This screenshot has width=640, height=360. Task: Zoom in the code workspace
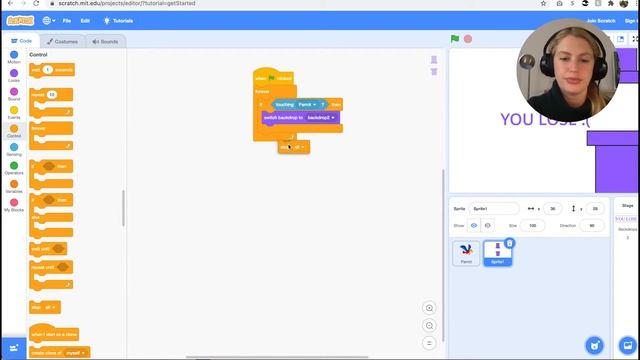tap(429, 308)
